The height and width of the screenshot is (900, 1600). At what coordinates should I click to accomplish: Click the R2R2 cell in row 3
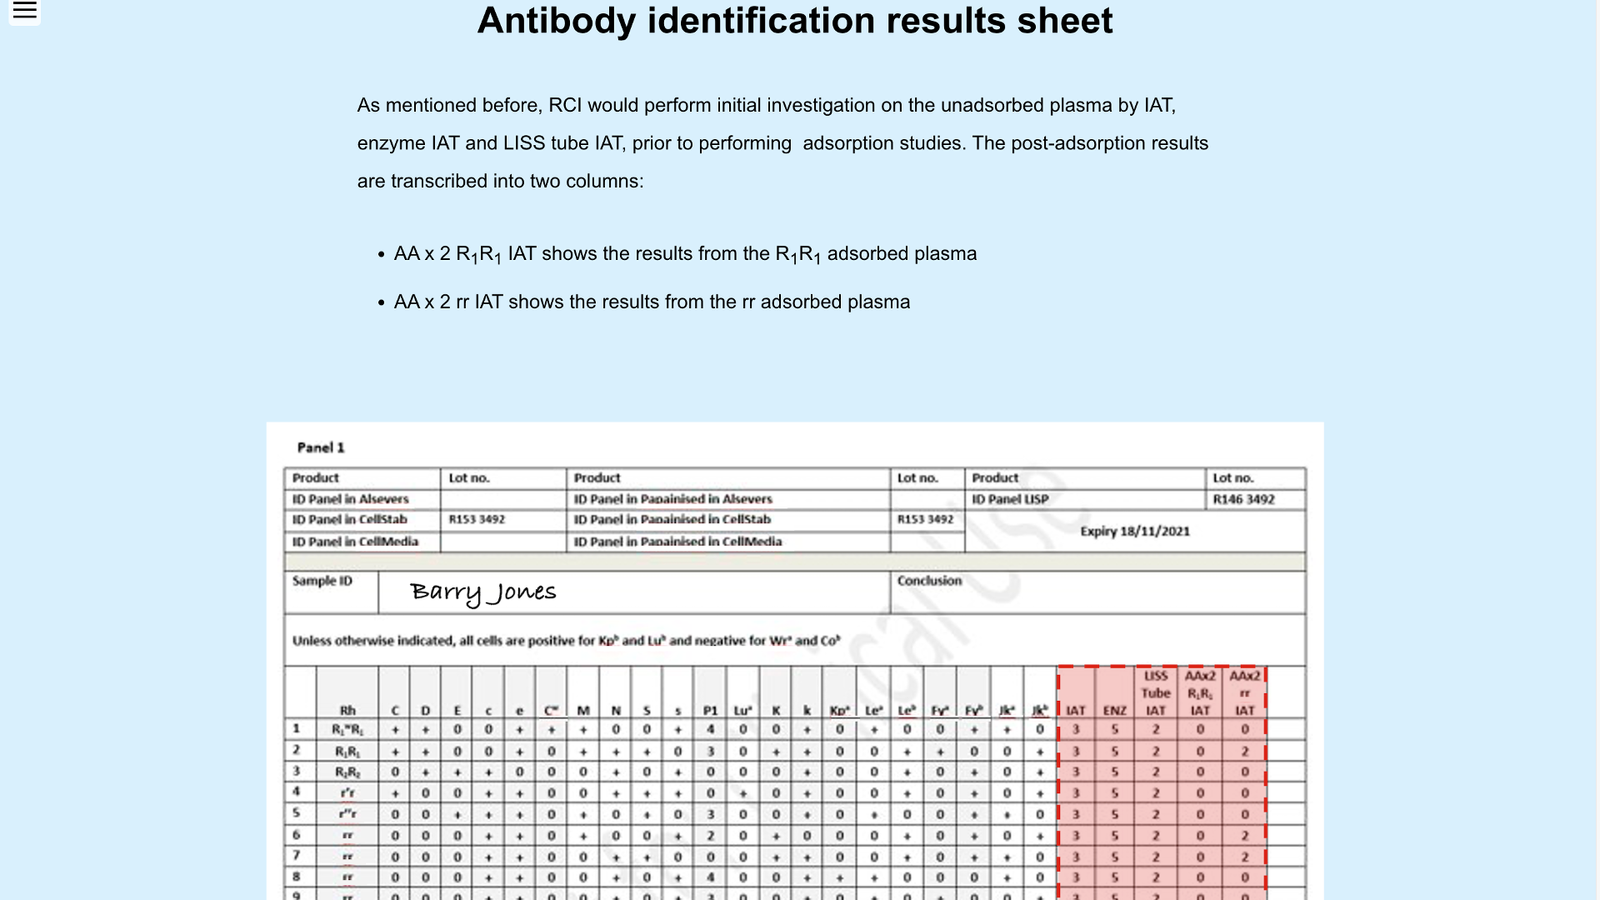[x=347, y=772]
